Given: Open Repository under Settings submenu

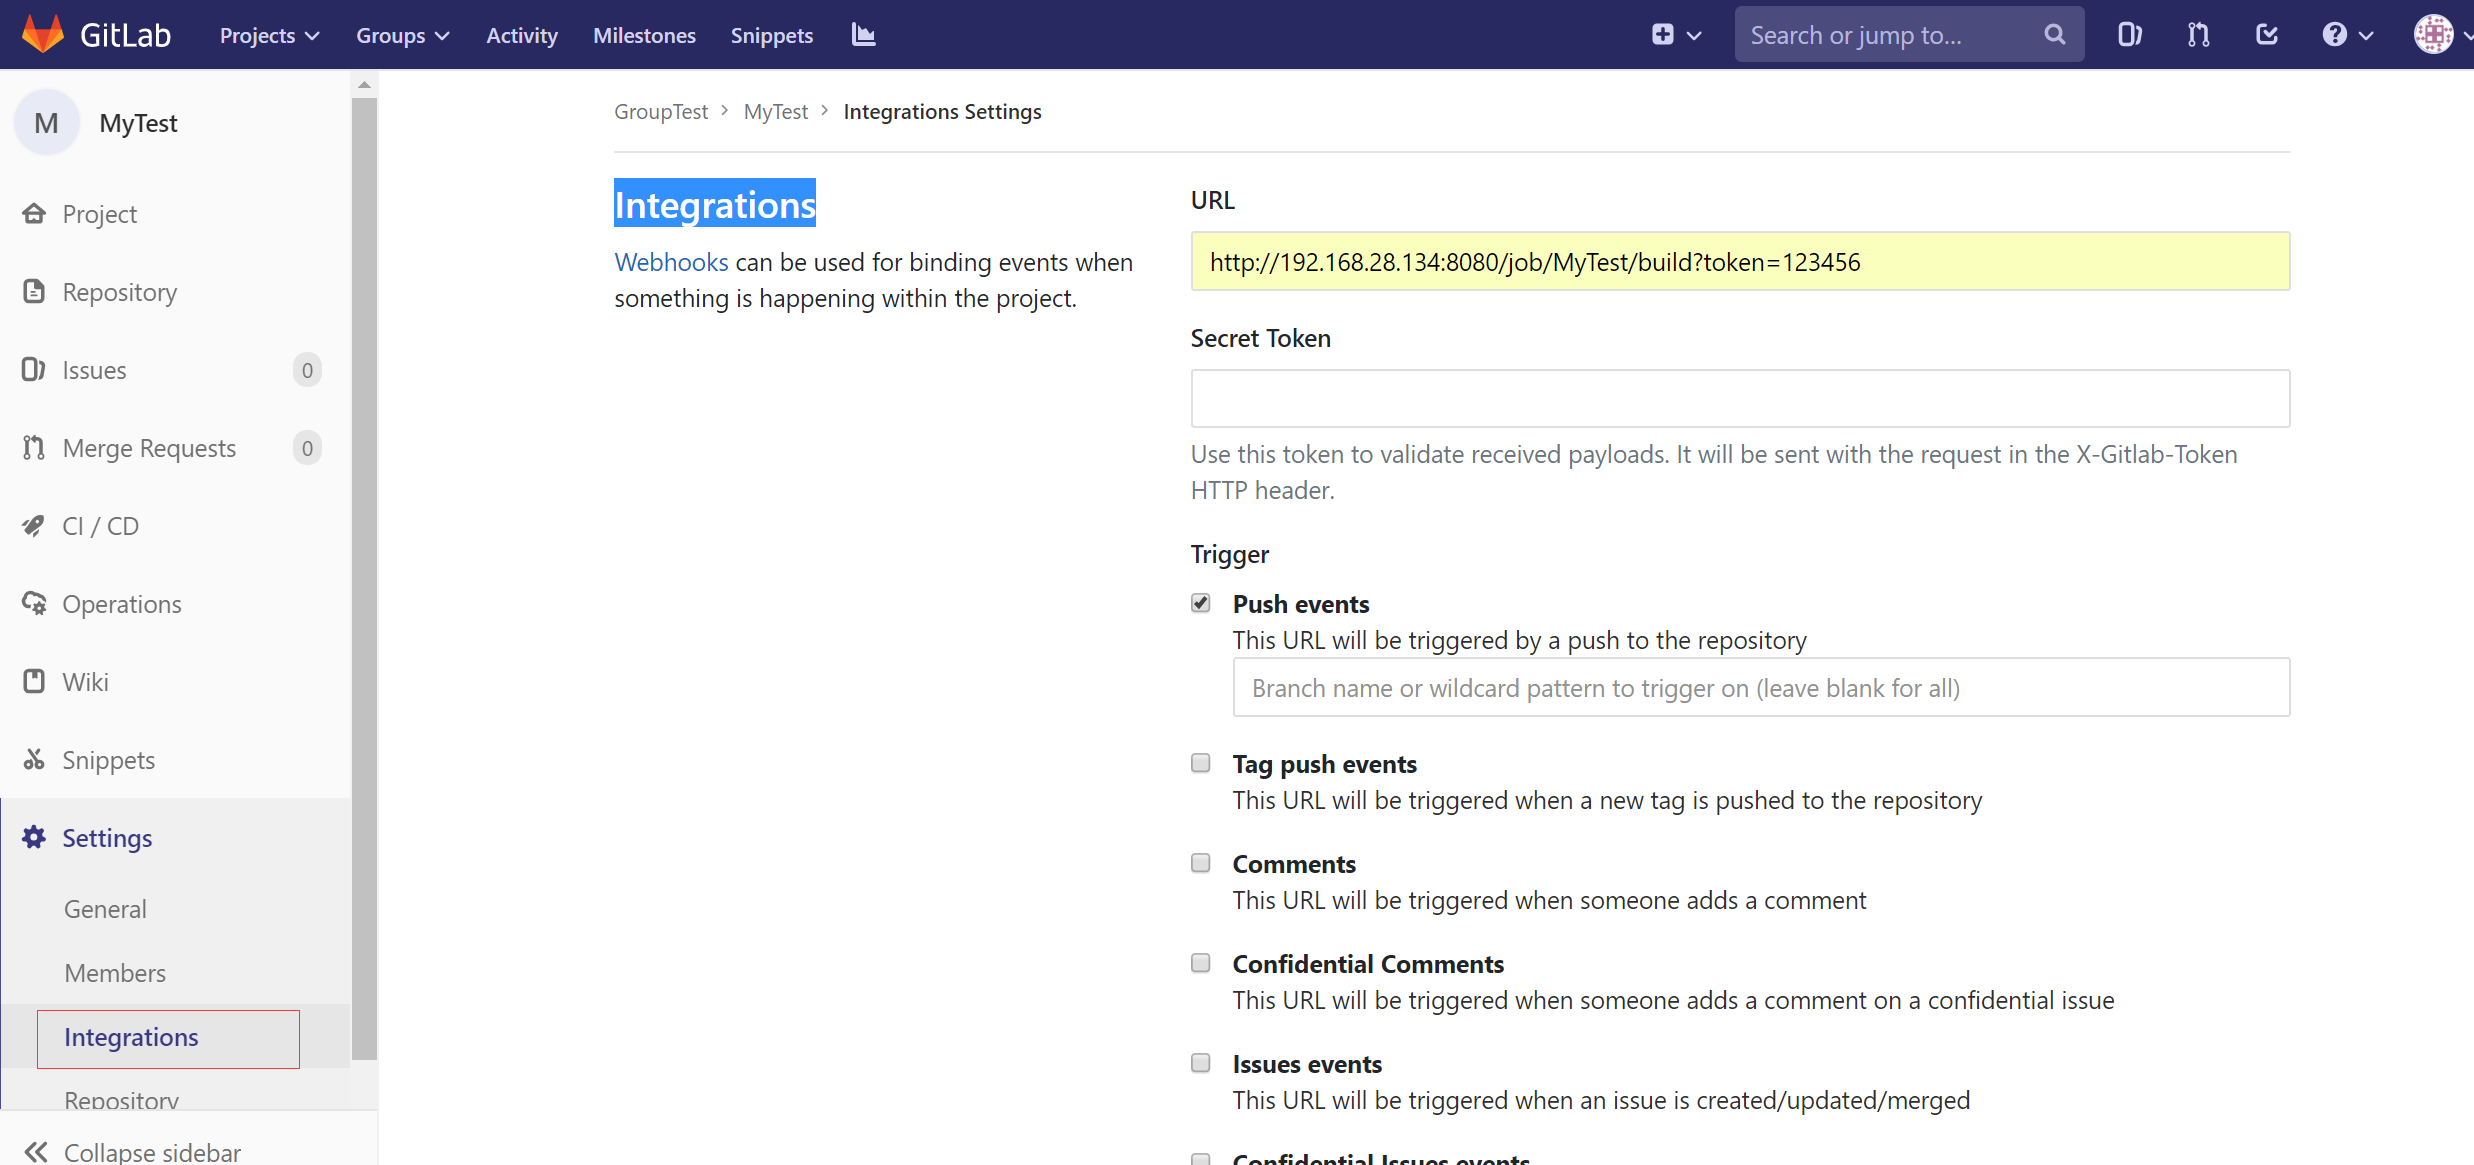Looking at the screenshot, I should coord(121,1100).
